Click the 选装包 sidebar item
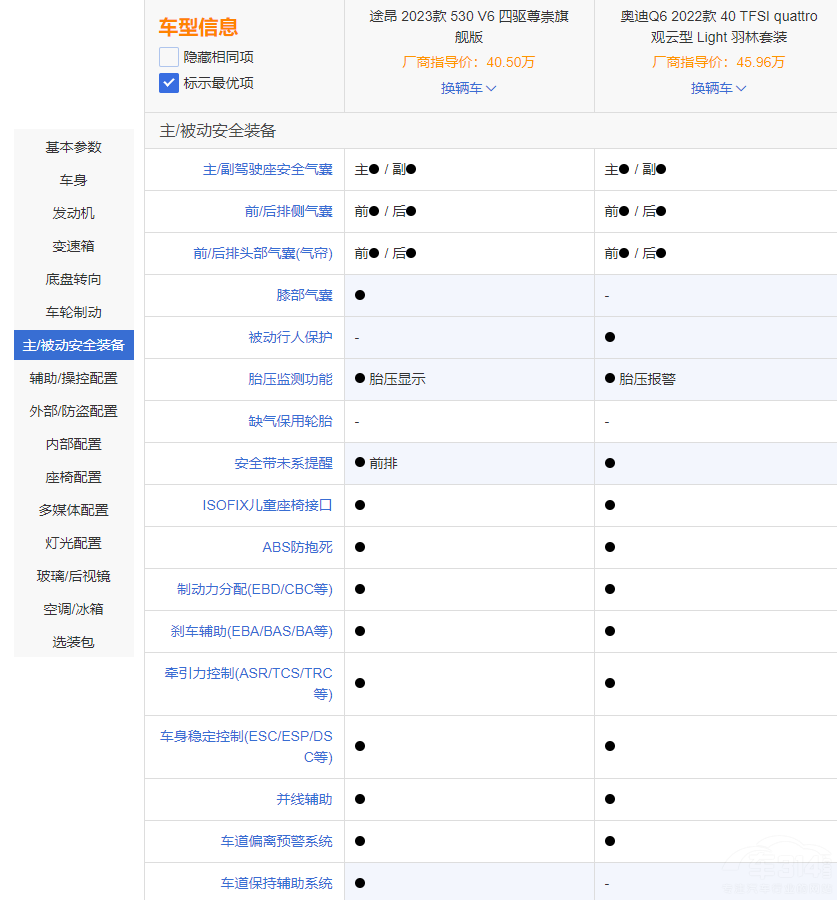837x900 pixels. pyautogui.click(x=74, y=642)
